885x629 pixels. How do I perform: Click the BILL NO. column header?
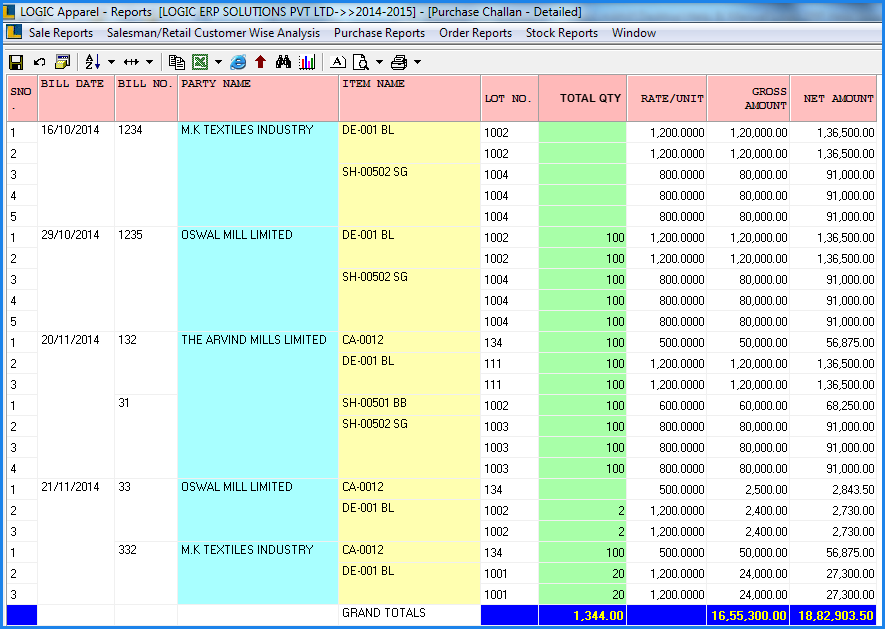146,98
